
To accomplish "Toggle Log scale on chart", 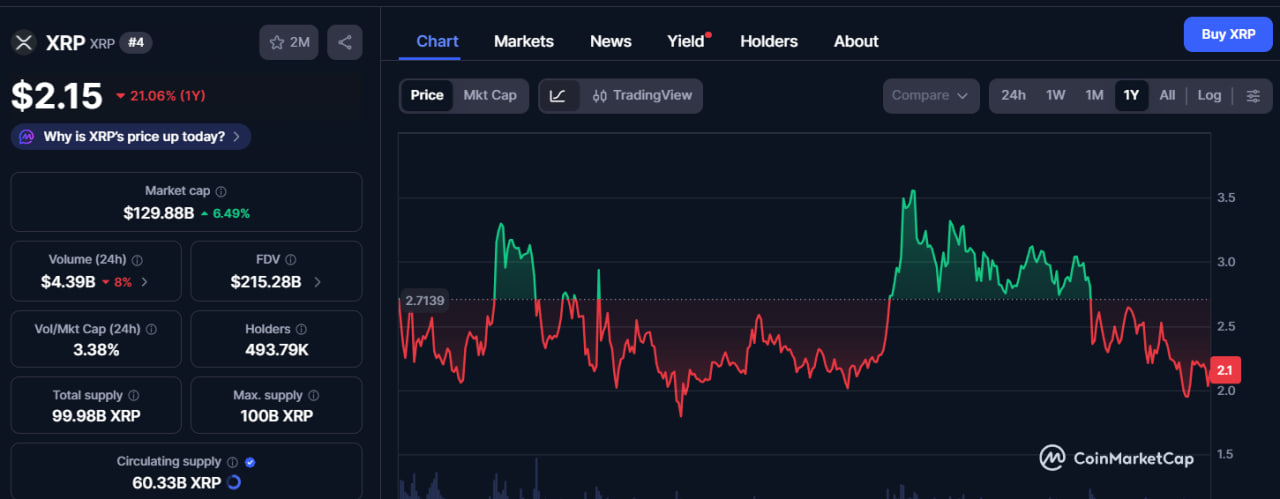I will point(1209,95).
